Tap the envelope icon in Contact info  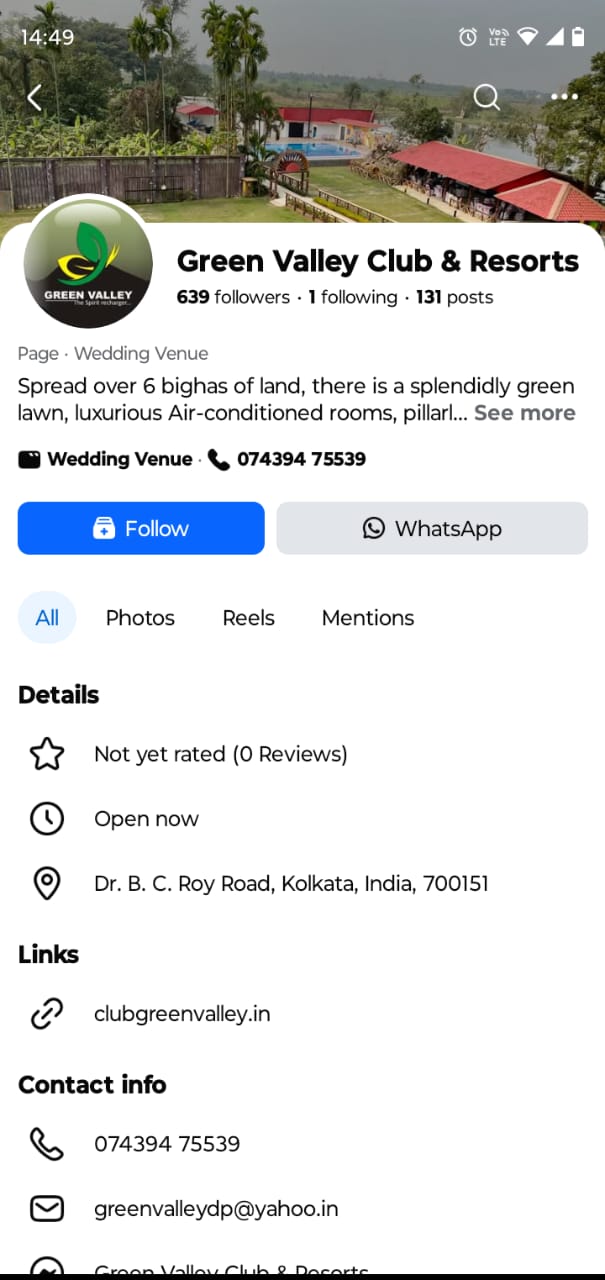(x=46, y=1208)
